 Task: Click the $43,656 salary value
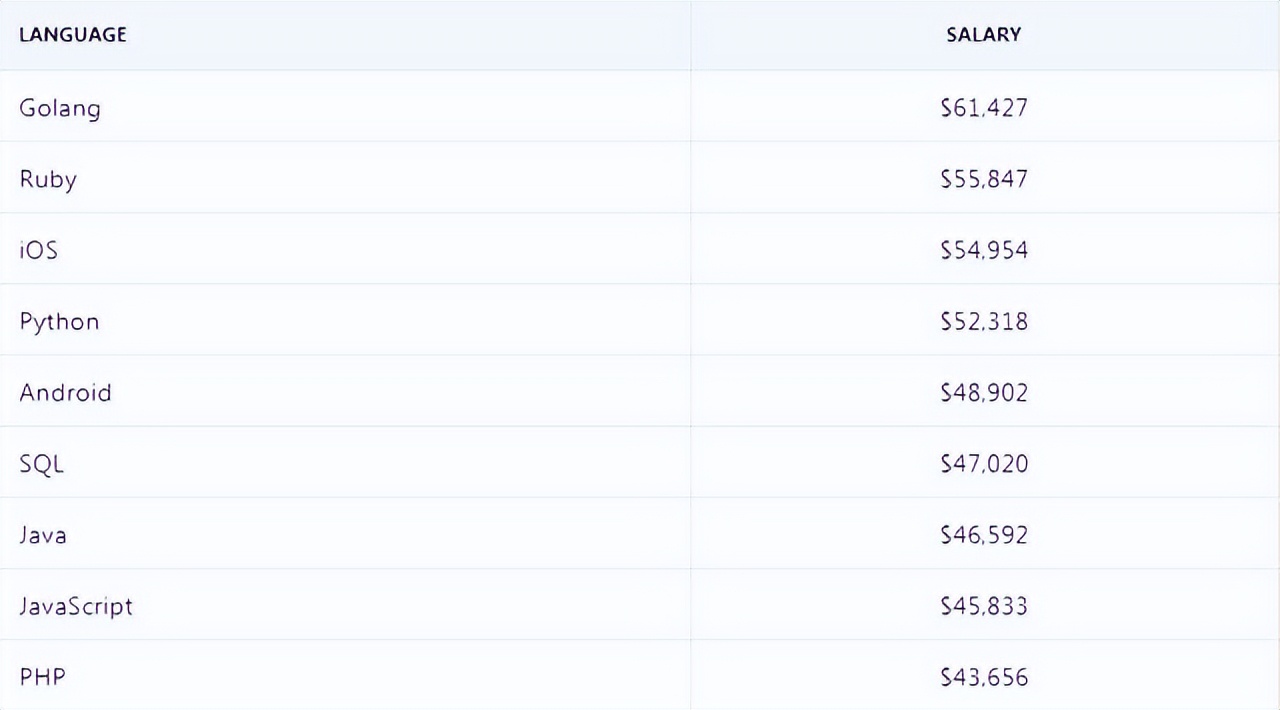[x=984, y=677]
